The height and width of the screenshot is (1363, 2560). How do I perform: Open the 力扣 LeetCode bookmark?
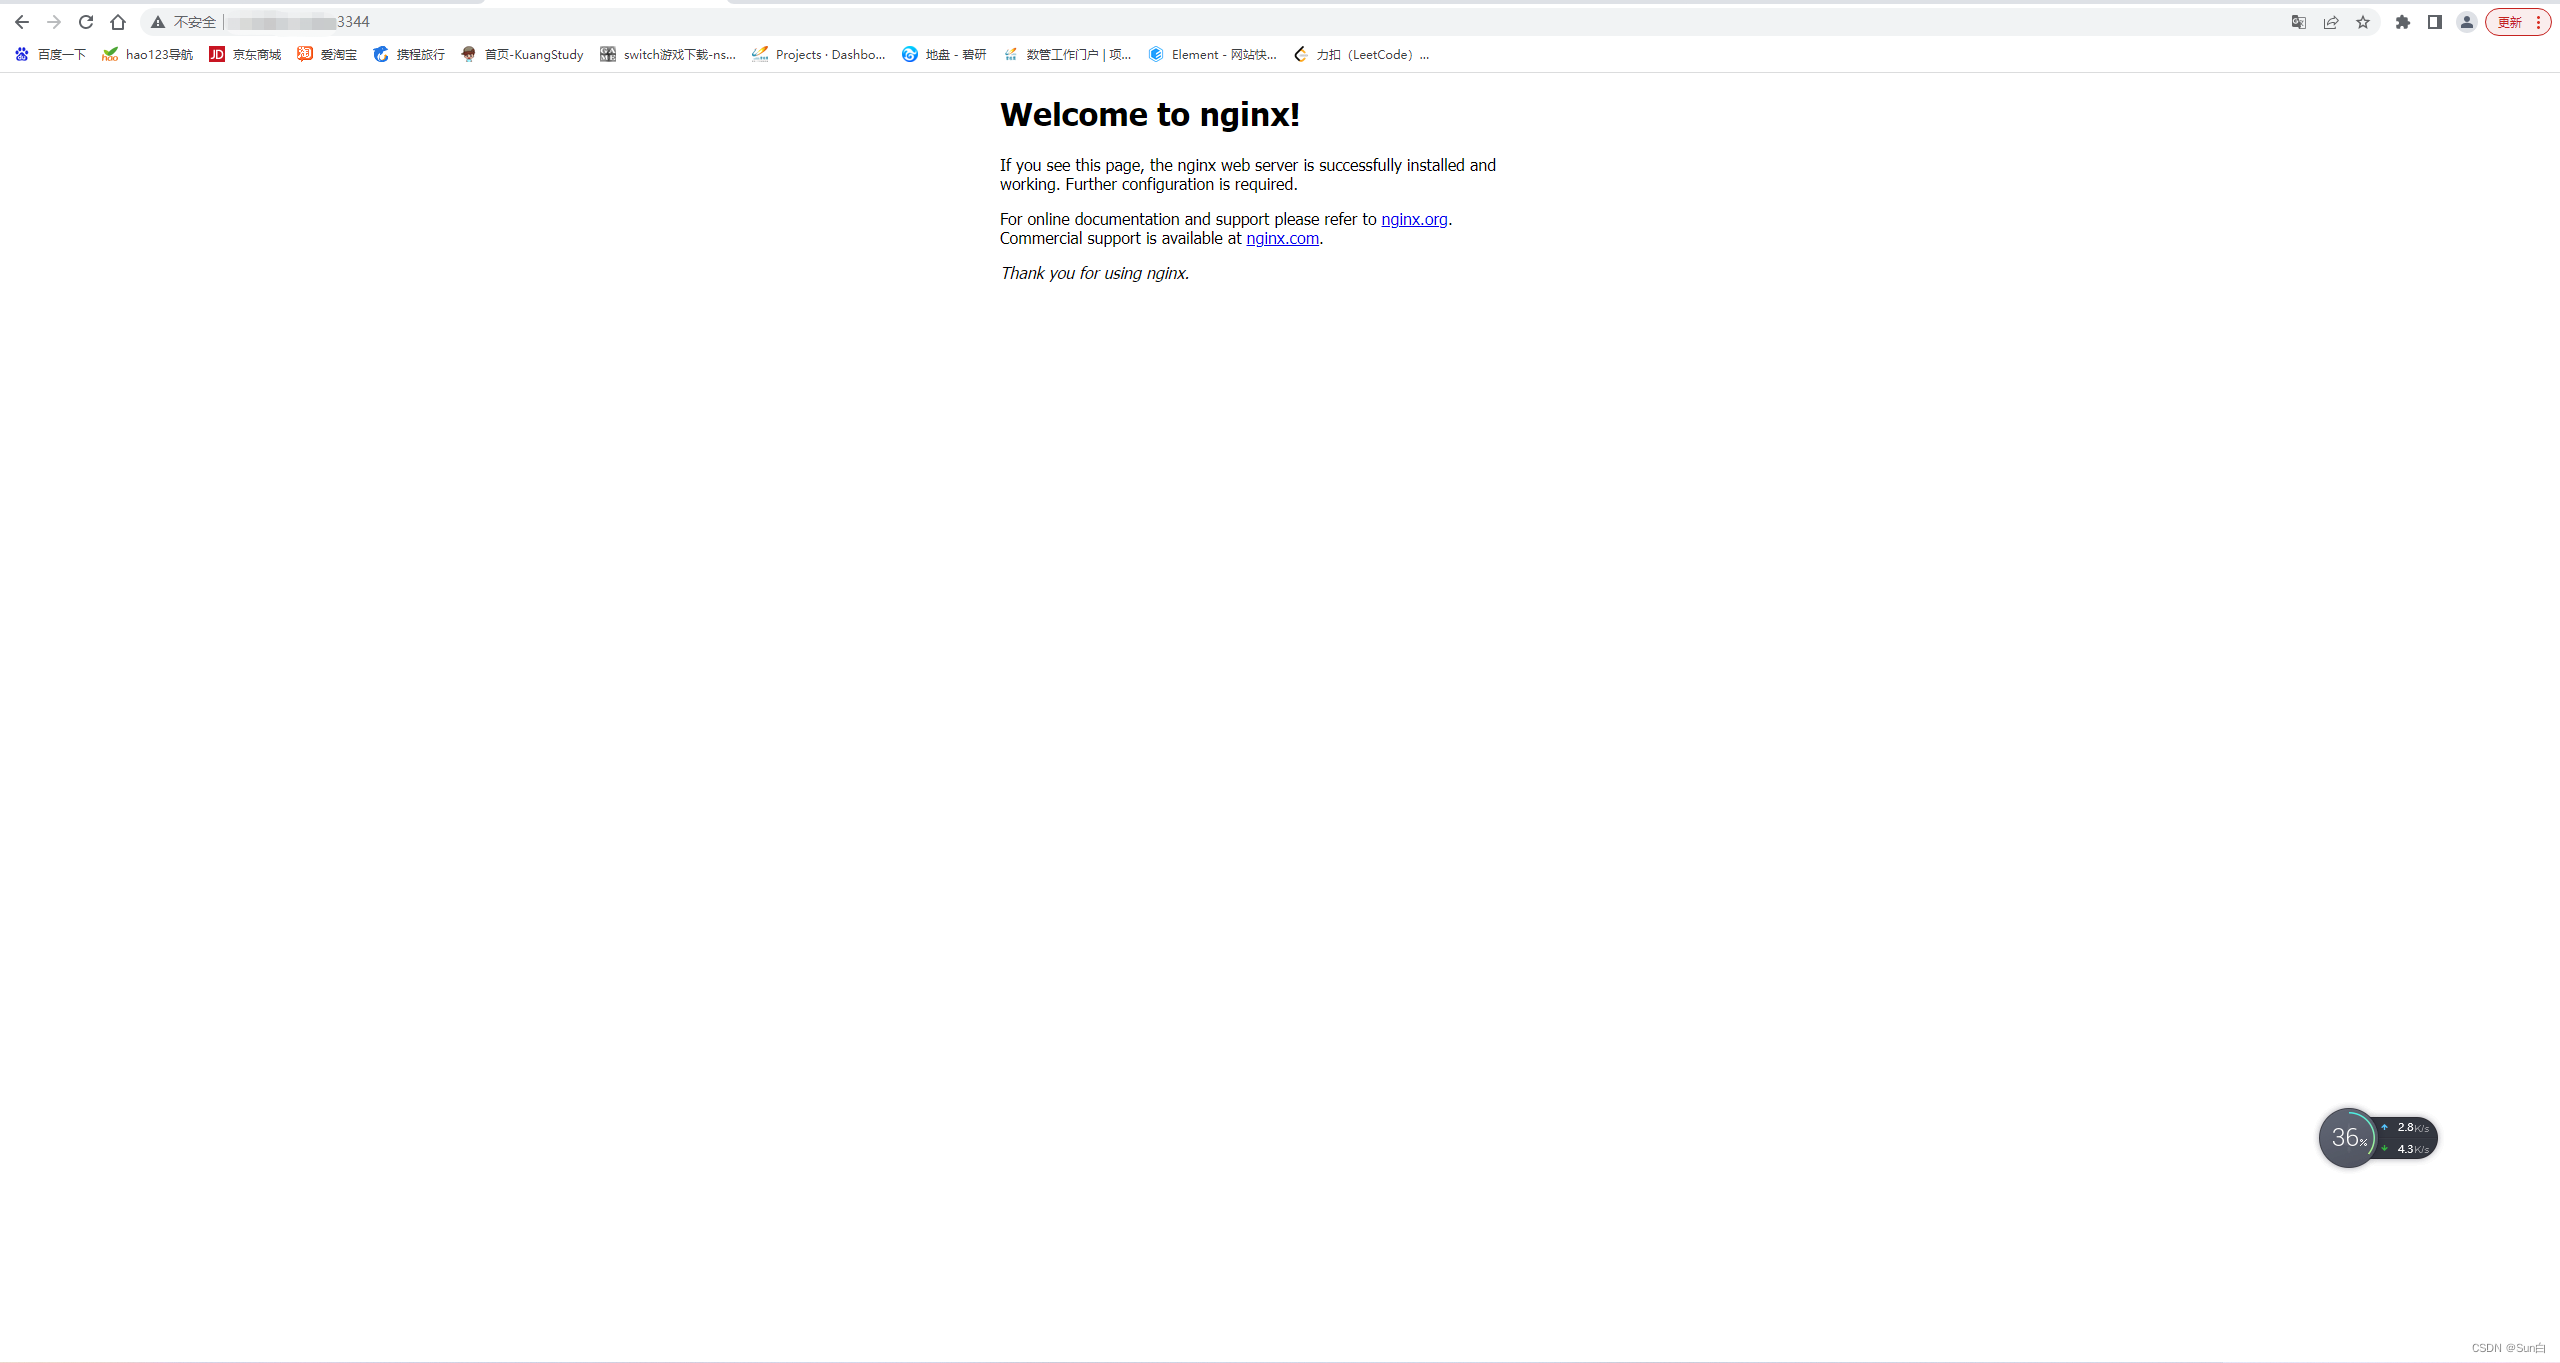tap(1361, 54)
